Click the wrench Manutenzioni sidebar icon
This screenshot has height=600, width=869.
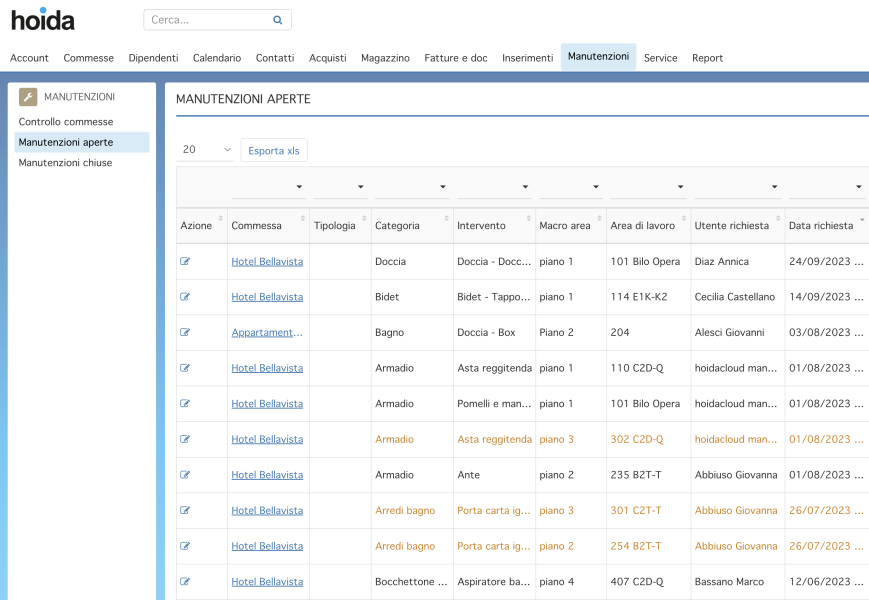28,96
